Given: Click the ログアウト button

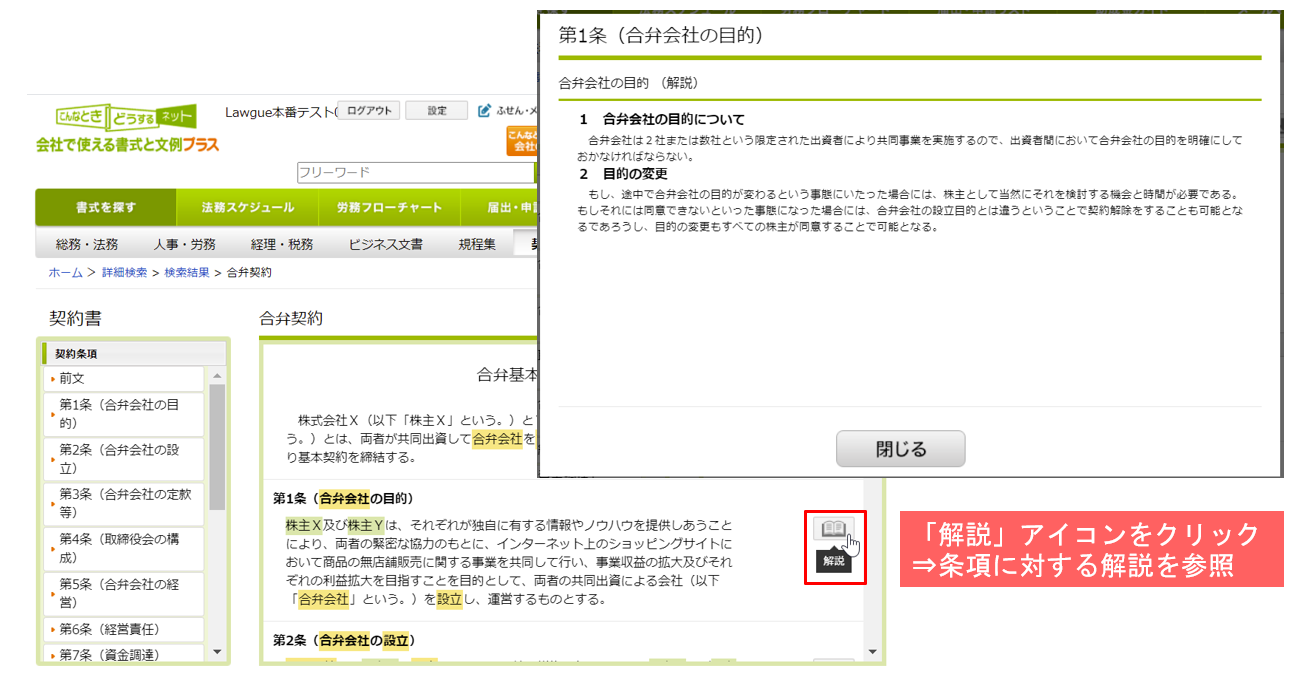Looking at the screenshot, I should [x=369, y=111].
